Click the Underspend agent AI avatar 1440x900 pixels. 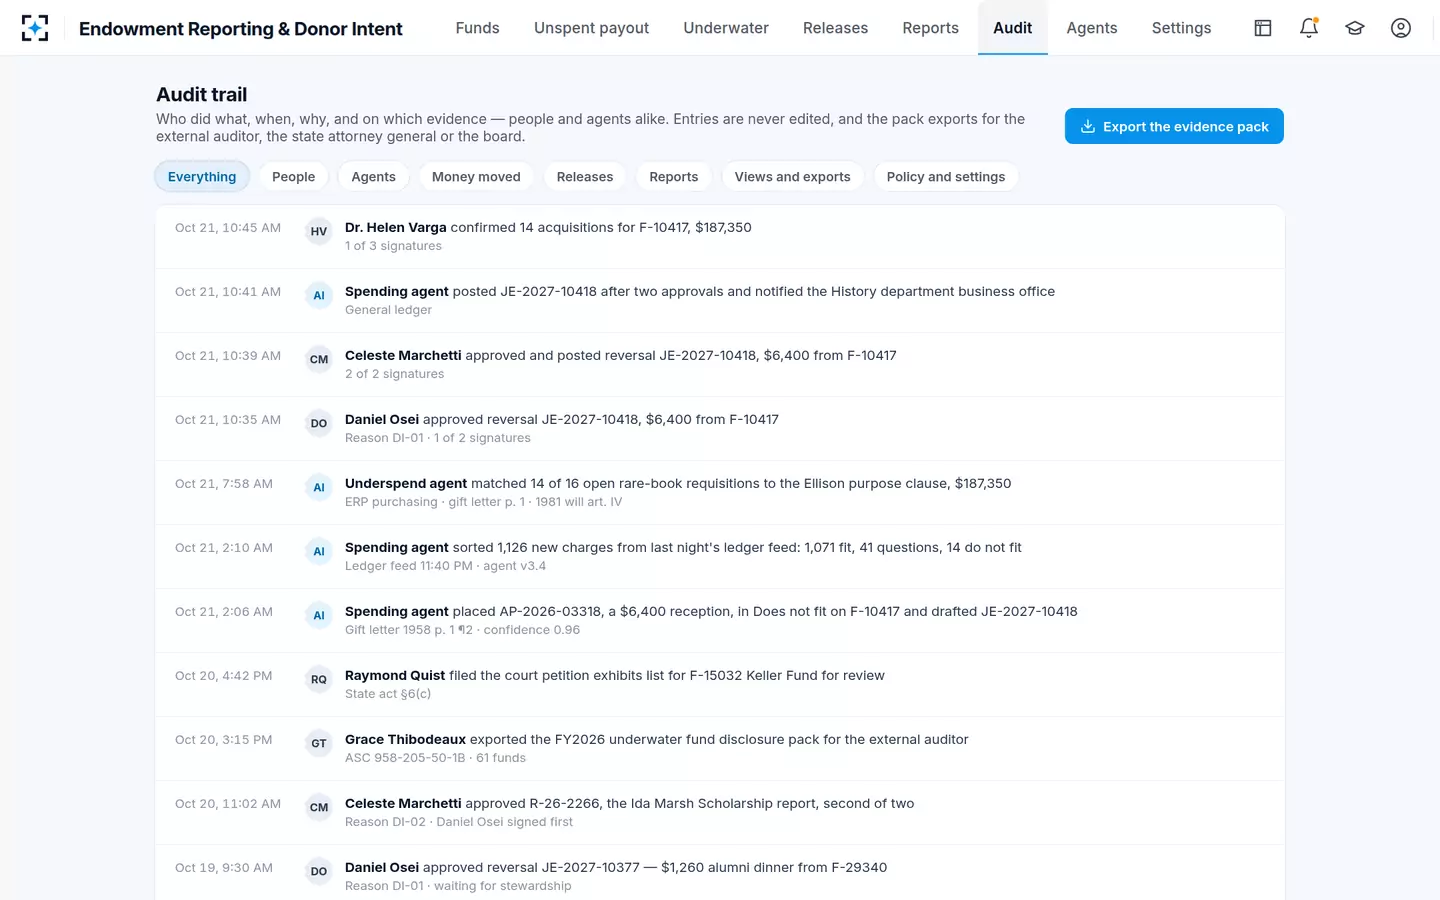319,487
